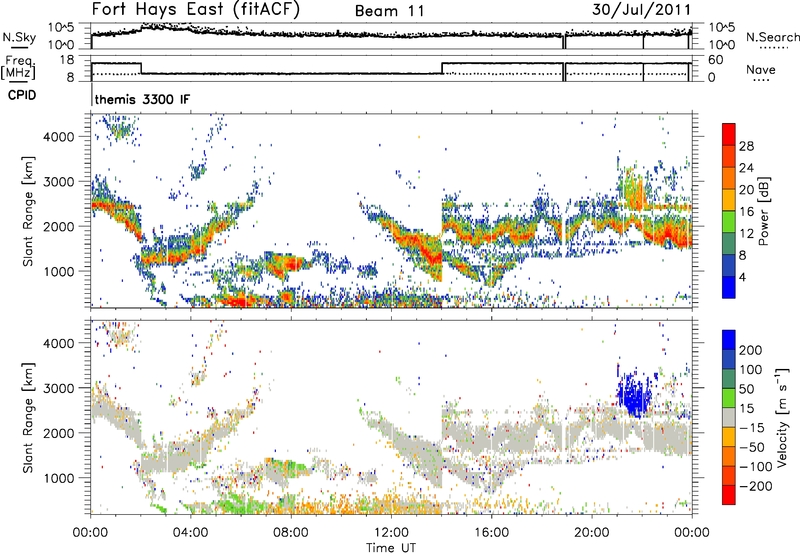Screen dimensions: 800x554
Task: Click the '200' tick on the Velocity colorbar
Action: coord(751,350)
